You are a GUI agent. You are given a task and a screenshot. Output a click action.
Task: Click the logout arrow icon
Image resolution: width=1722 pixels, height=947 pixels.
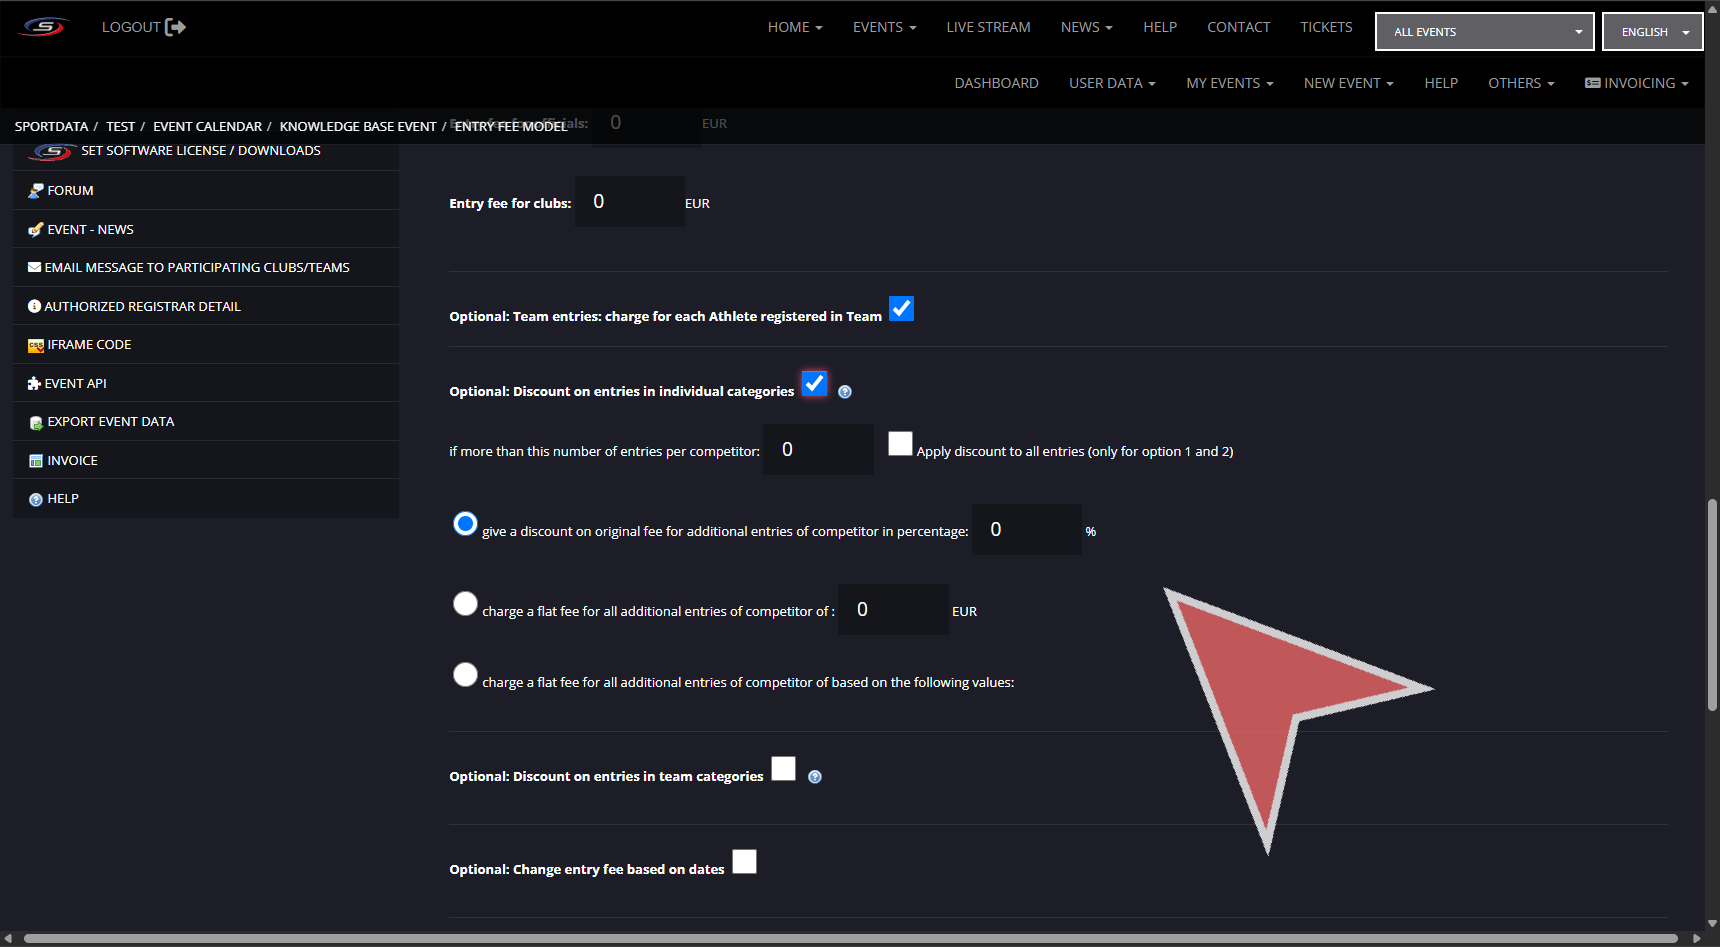pyautogui.click(x=176, y=27)
